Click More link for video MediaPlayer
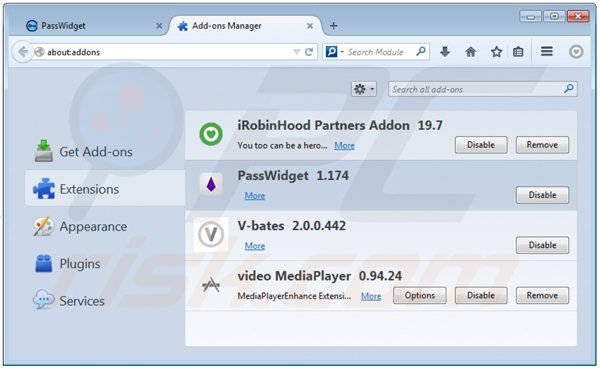Viewport: 600px width, 370px height. click(371, 296)
